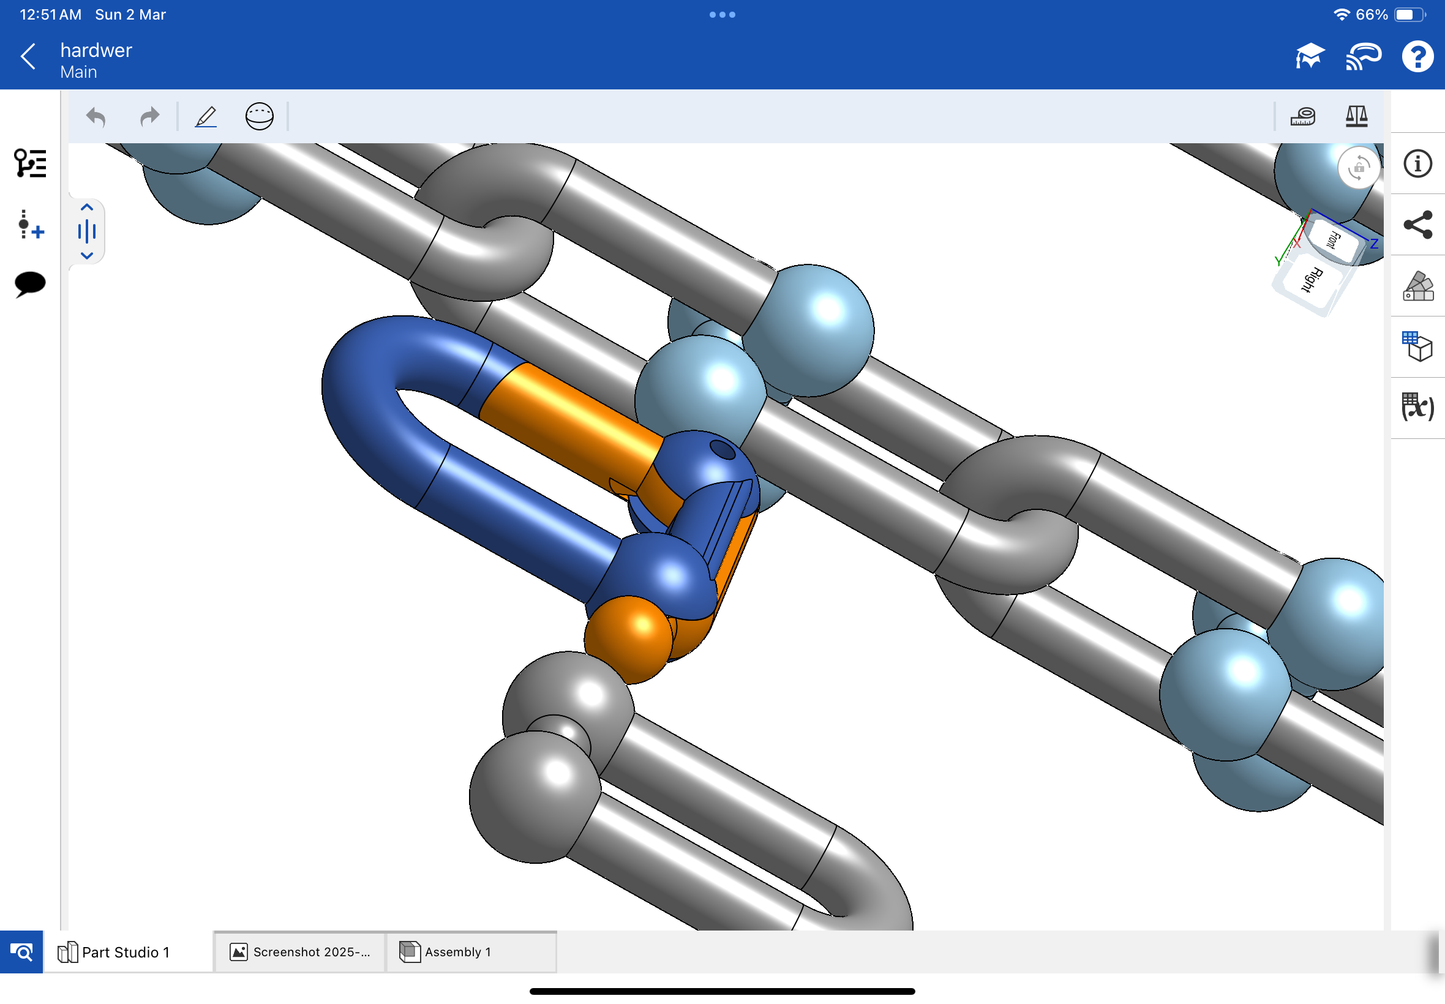The image size is (1445, 1004).
Task: Open the Help menu
Action: (x=1417, y=57)
